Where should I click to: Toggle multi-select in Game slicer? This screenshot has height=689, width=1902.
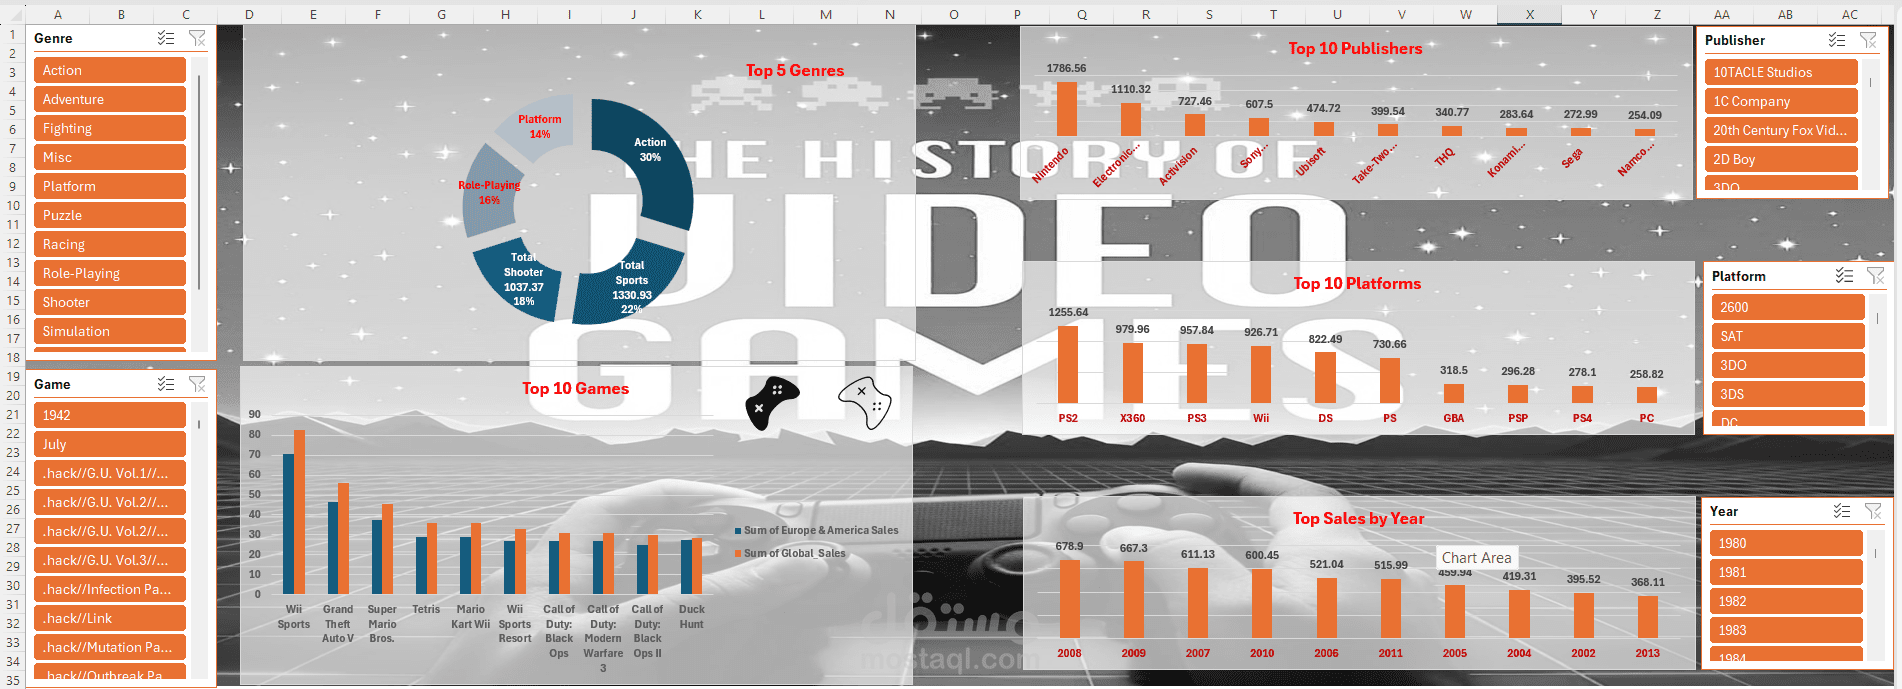(x=166, y=384)
